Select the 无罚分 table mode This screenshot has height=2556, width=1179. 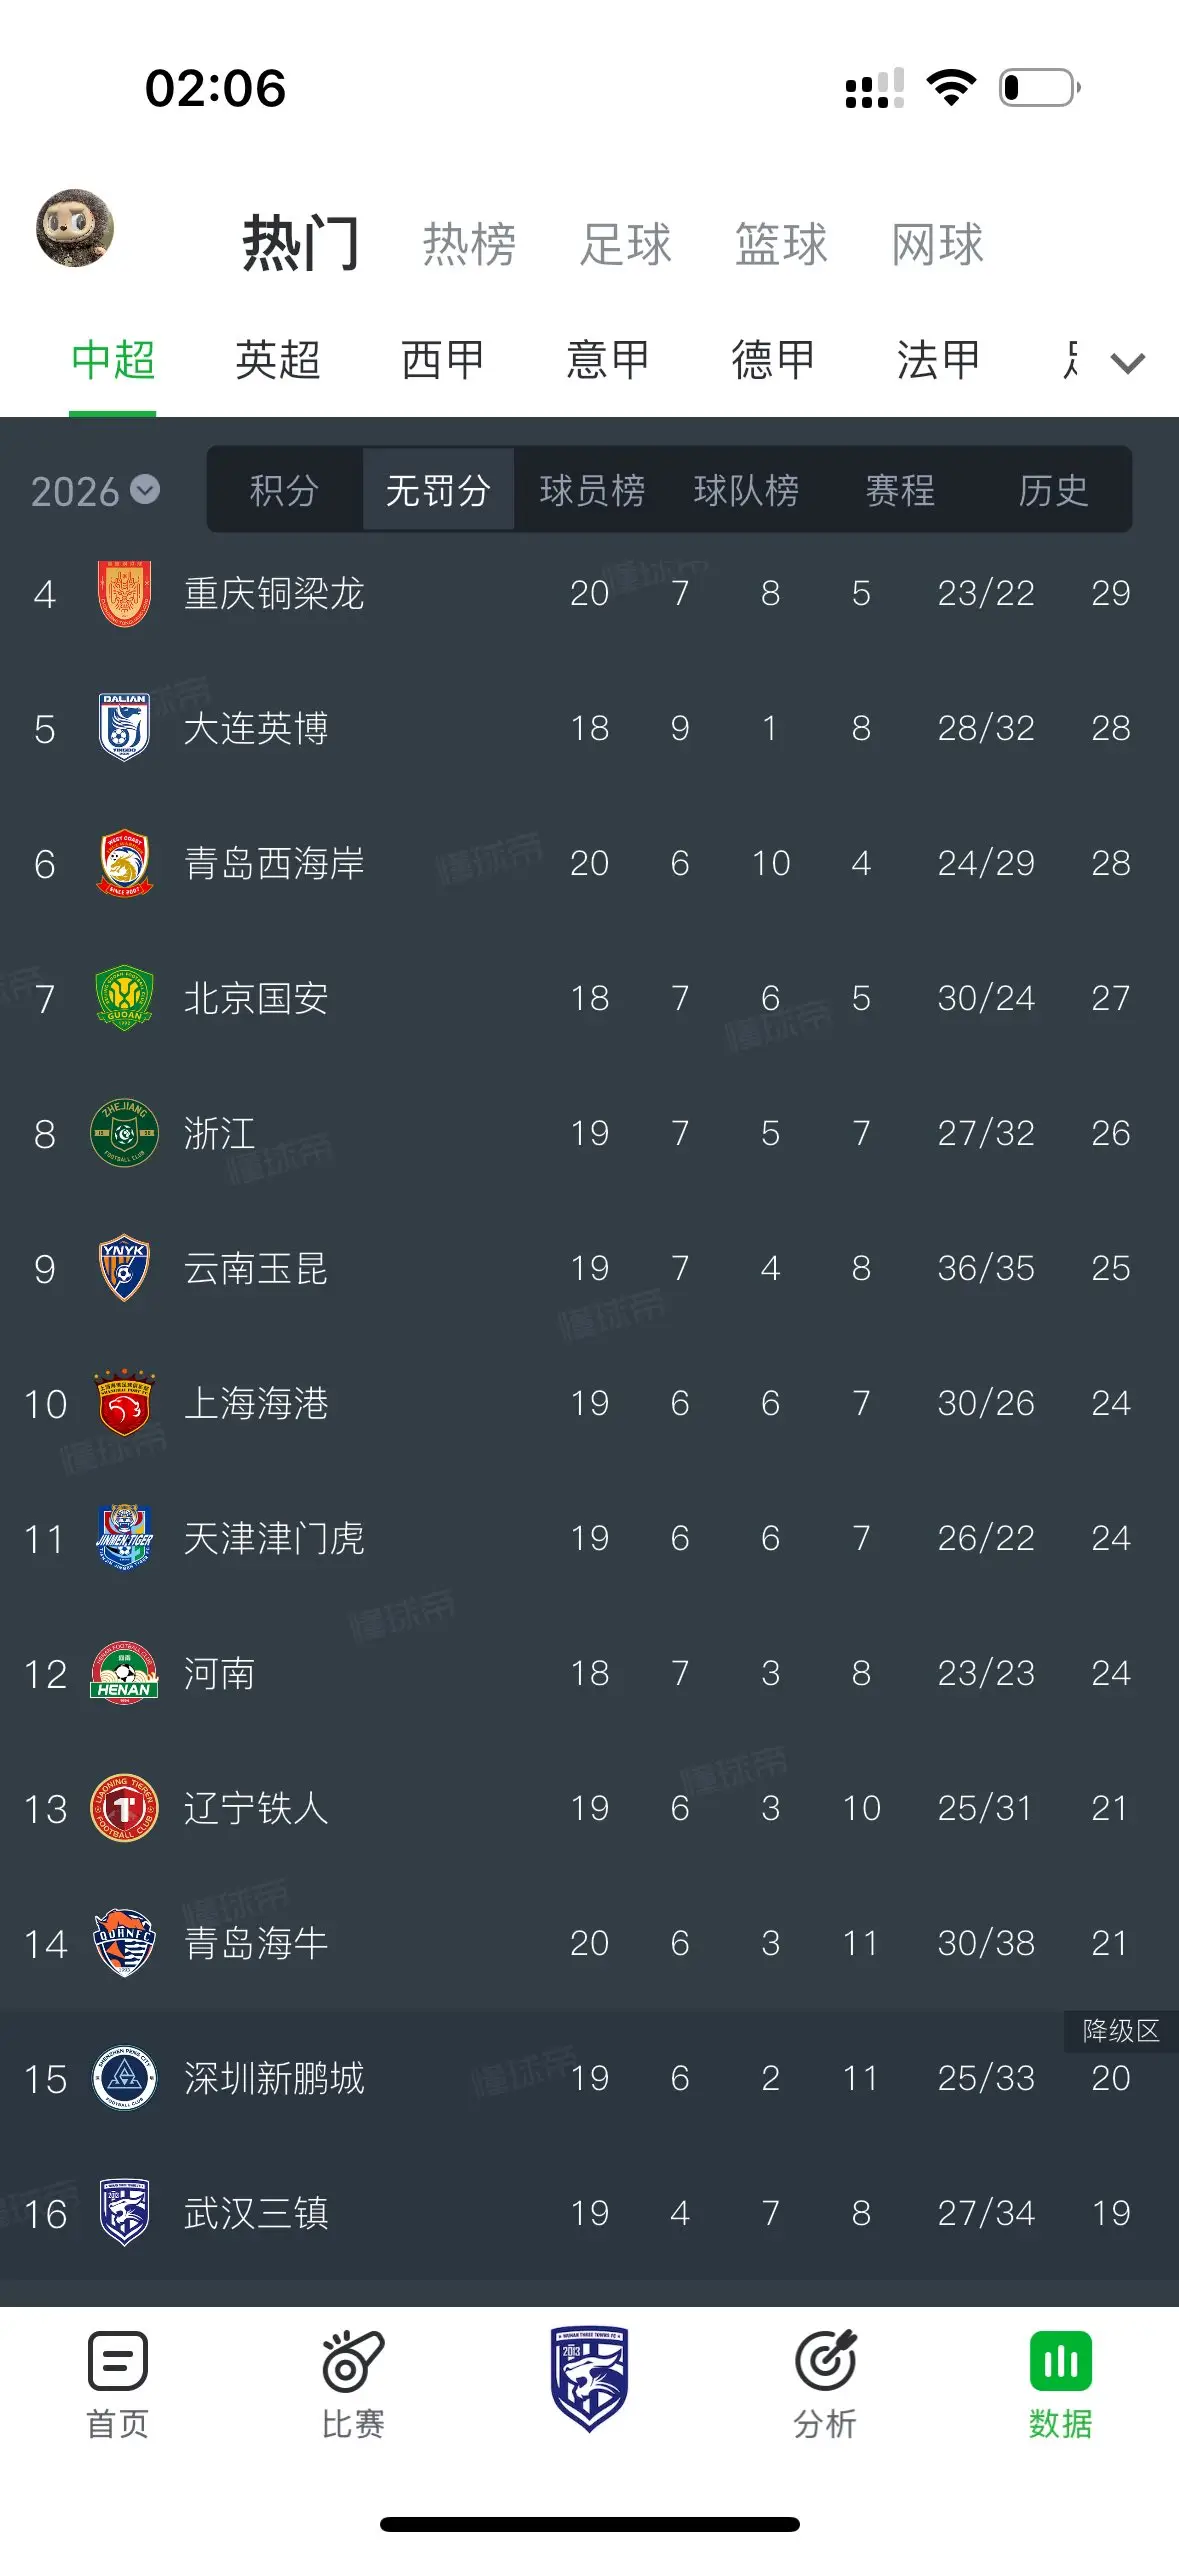tap(438, 490)
